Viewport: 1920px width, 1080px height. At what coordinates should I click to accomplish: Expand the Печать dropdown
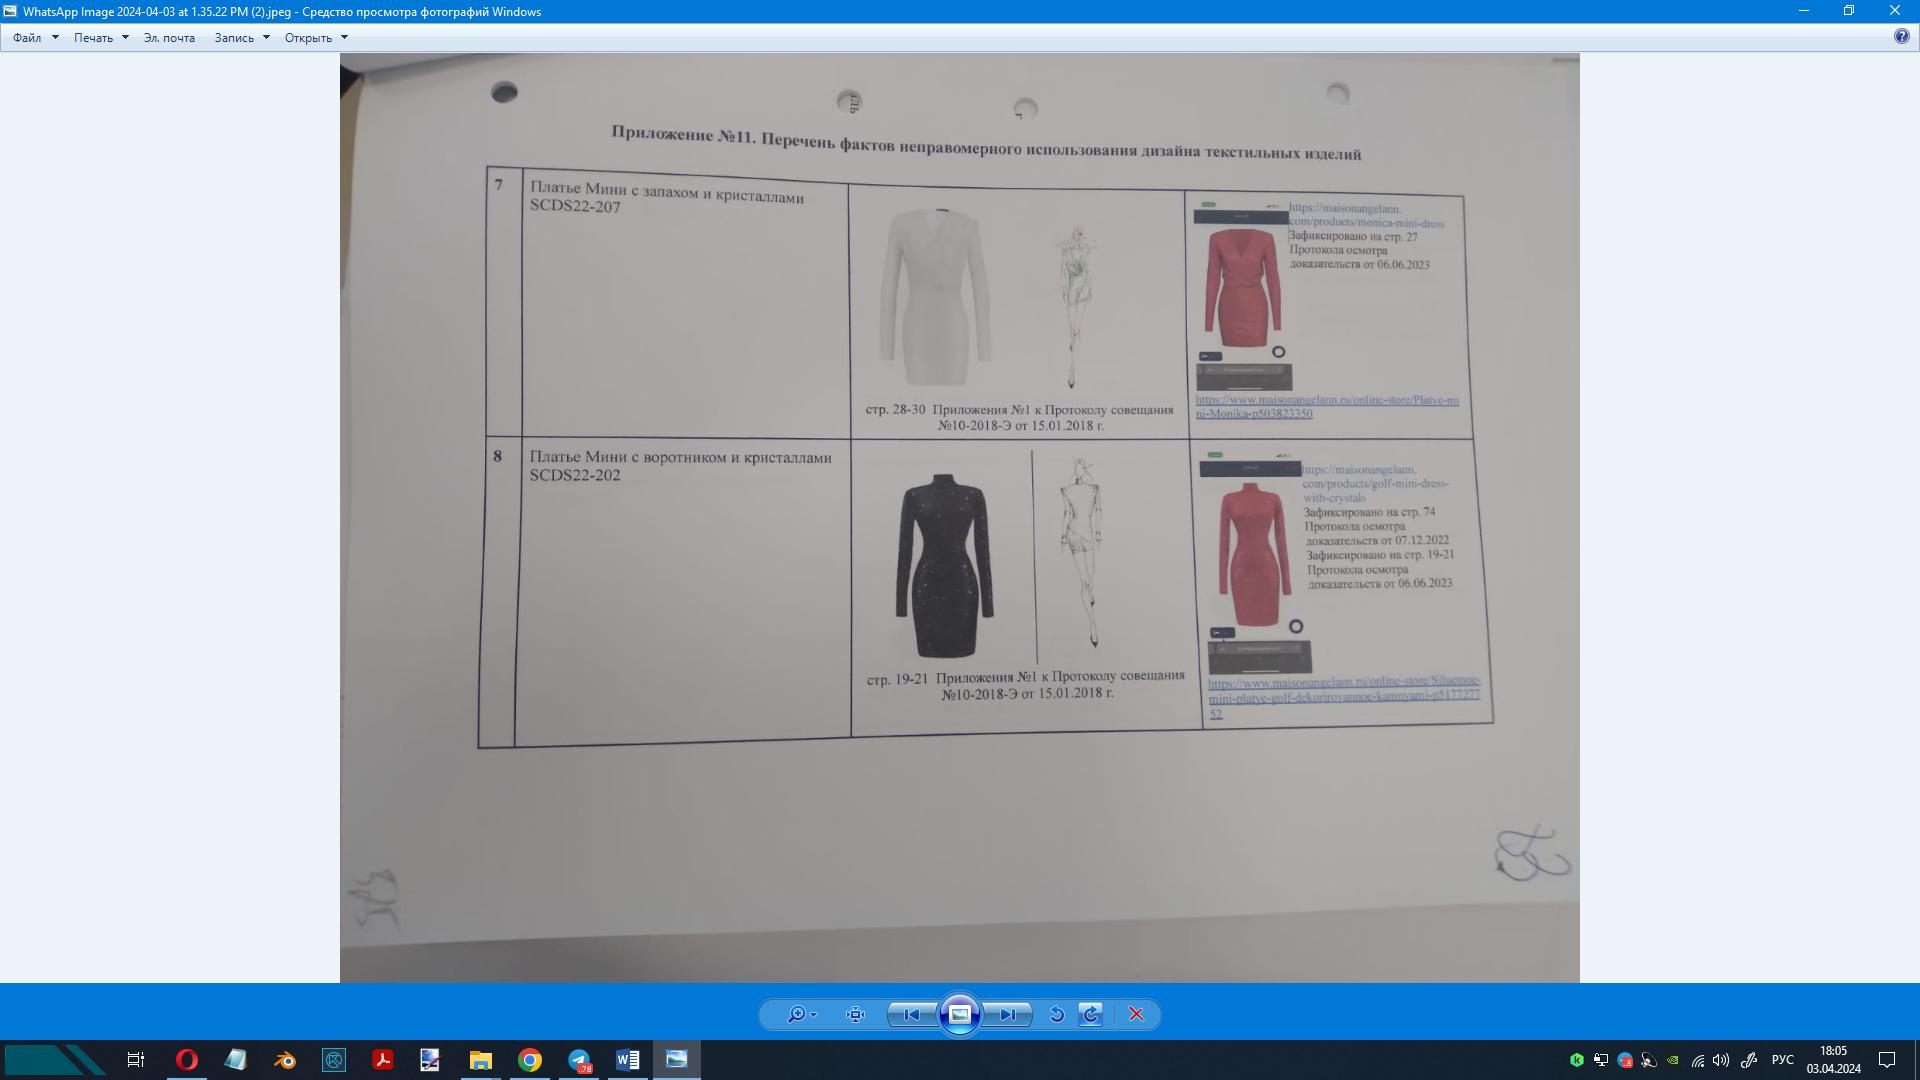tap(101, 38)
